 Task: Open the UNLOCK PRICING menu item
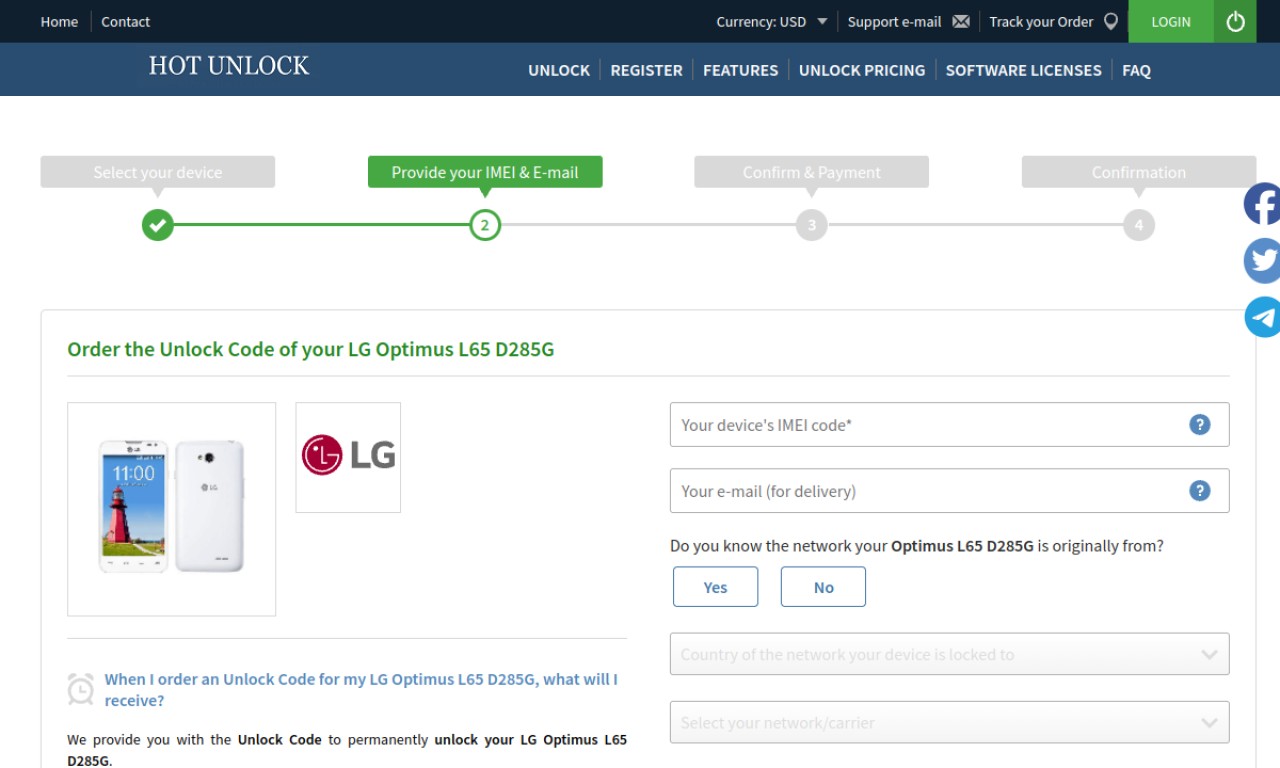[x=862, y=70]
